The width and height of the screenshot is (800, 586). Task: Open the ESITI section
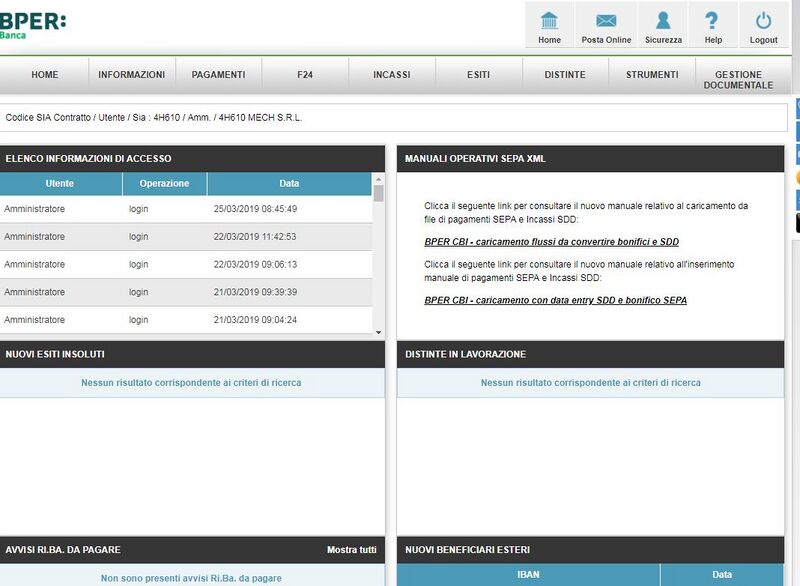point(476,73)
